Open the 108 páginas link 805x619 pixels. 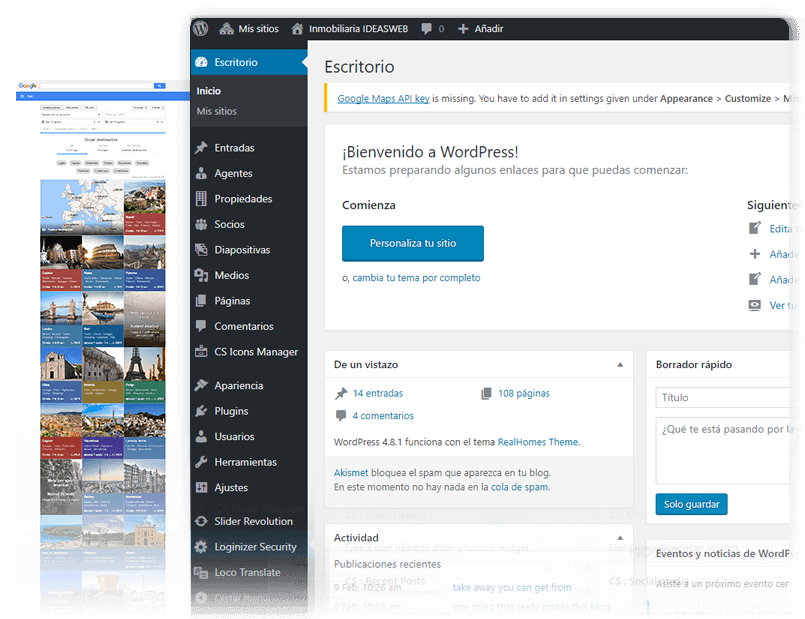(x=524, y=394)
